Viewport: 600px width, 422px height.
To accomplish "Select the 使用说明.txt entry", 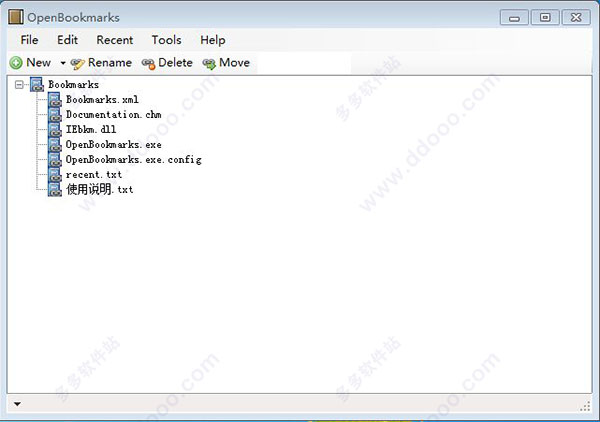I will coord(99,189).
